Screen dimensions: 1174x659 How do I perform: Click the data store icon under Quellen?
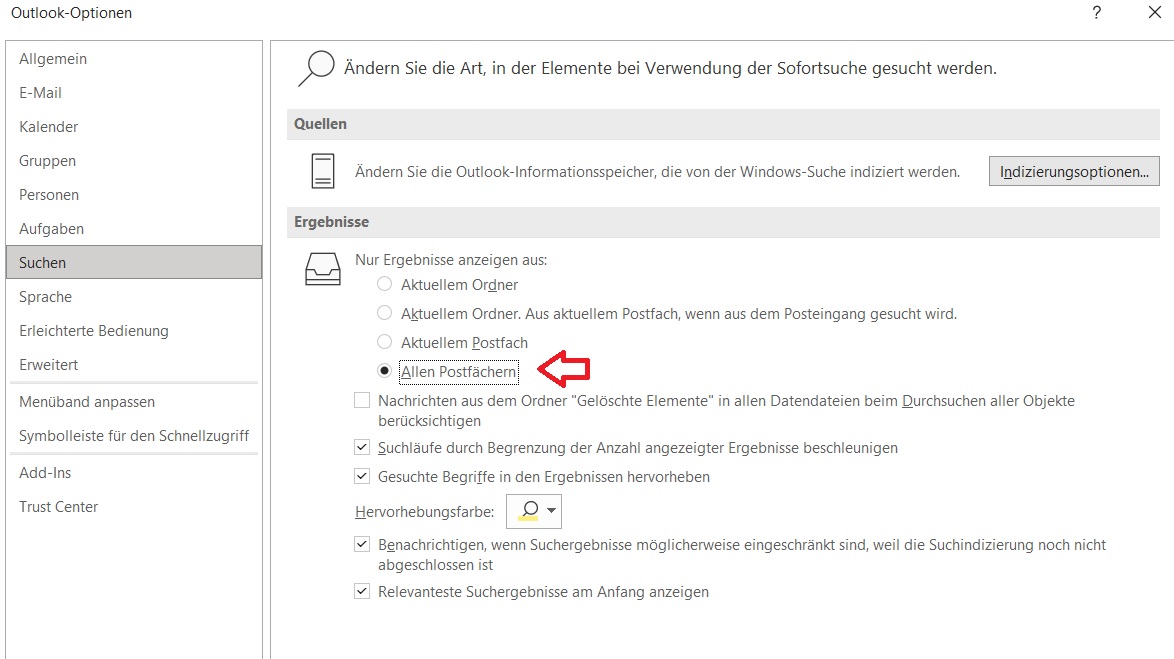tap(323, 171)
